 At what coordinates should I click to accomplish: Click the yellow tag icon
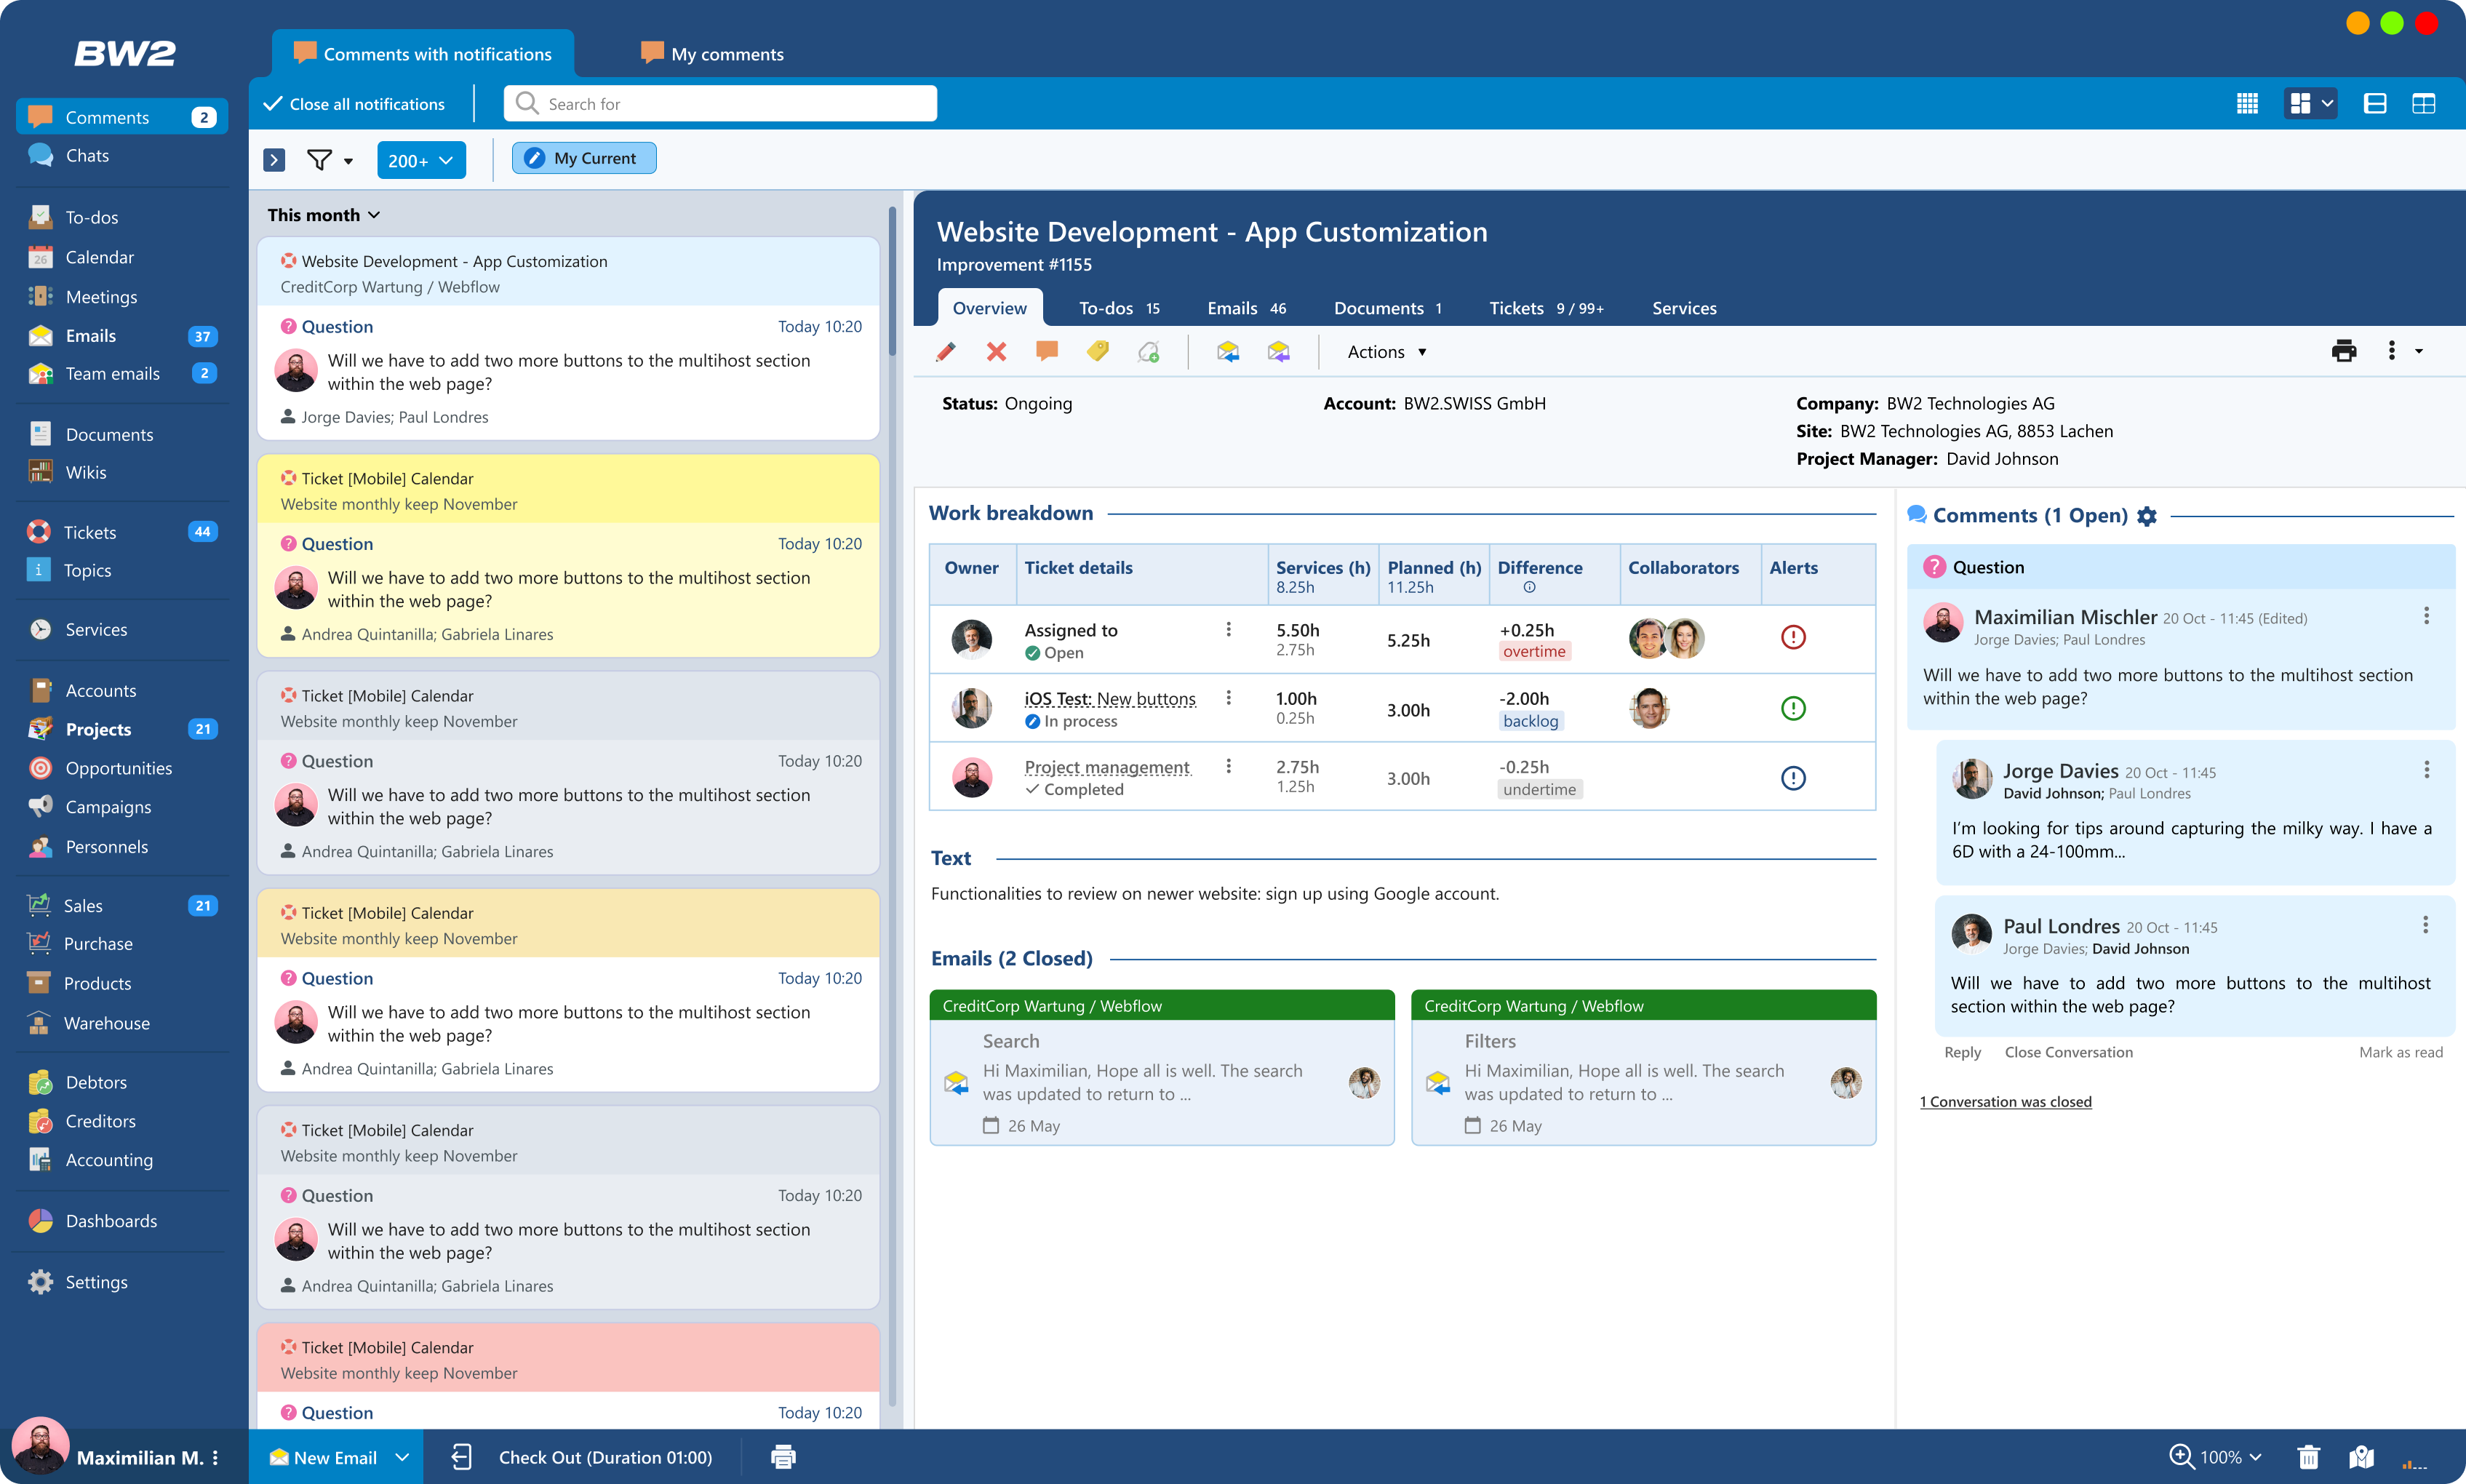tap(1098, 352)
